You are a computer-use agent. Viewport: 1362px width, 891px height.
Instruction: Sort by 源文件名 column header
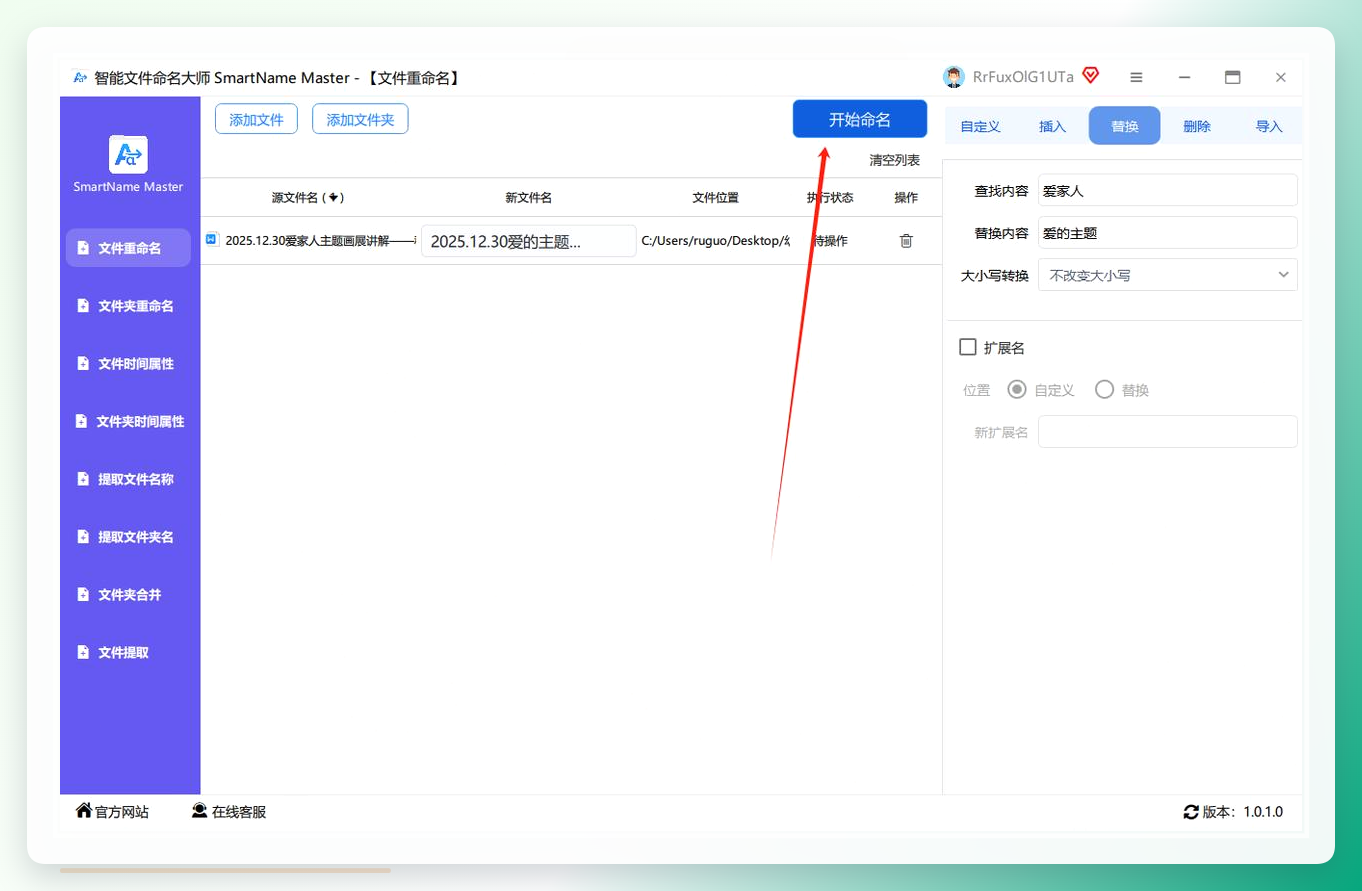coord(308,198)
